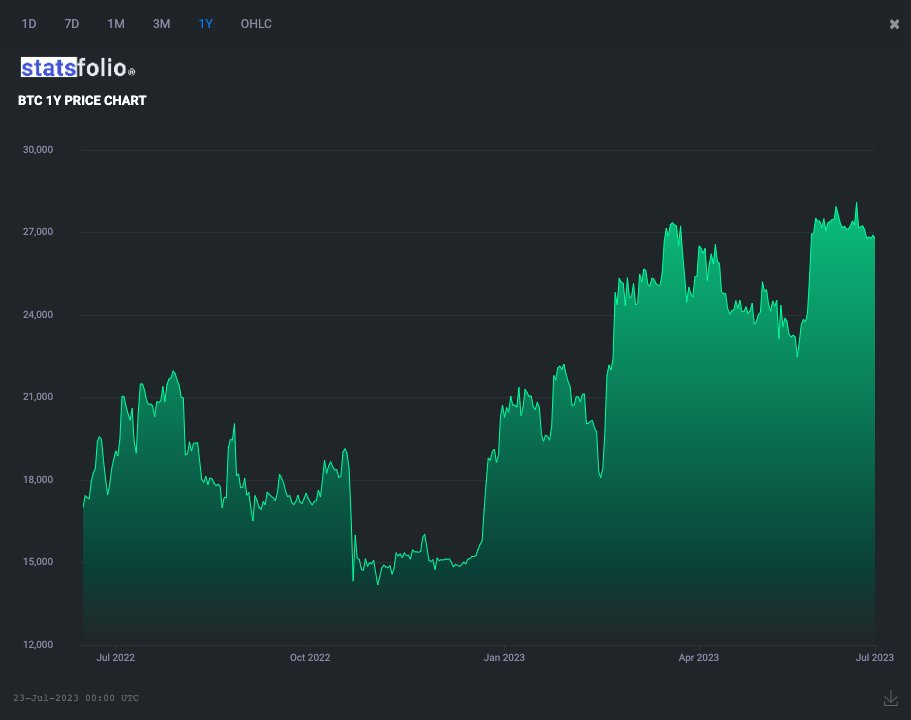
Task: Open the 1M timeframe tab
Action: pyautogui.click(x=116, y=24)
